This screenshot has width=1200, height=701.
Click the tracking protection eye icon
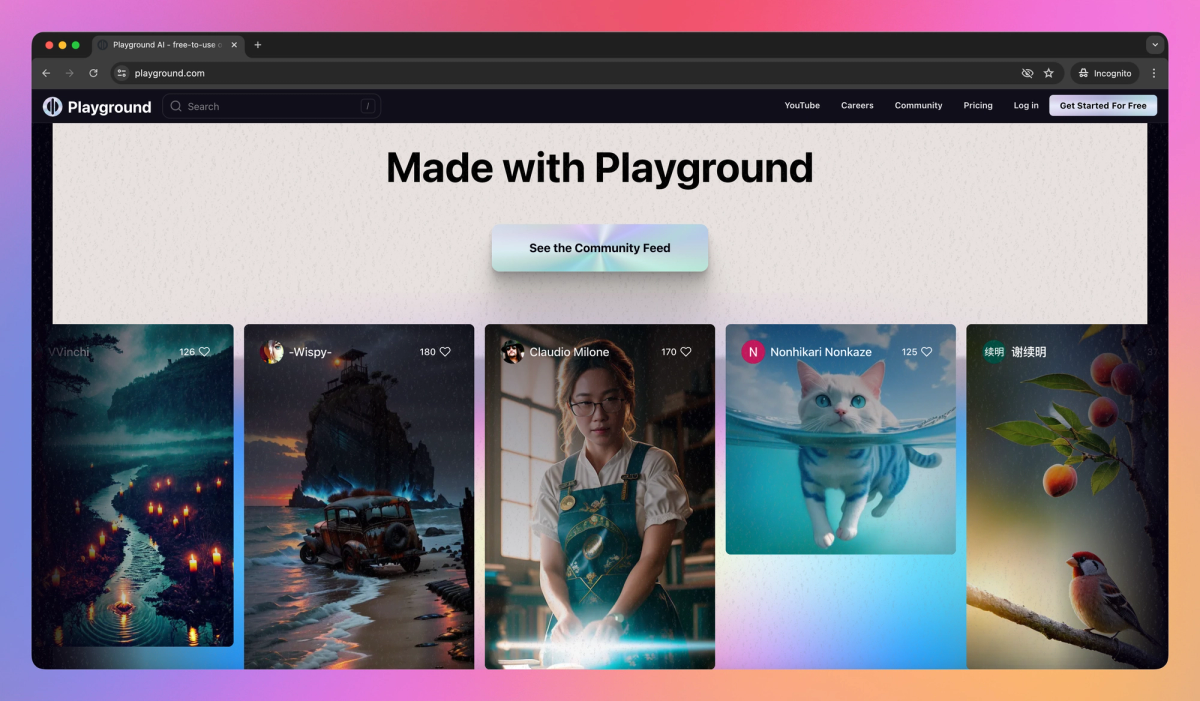pos(1027,73)
